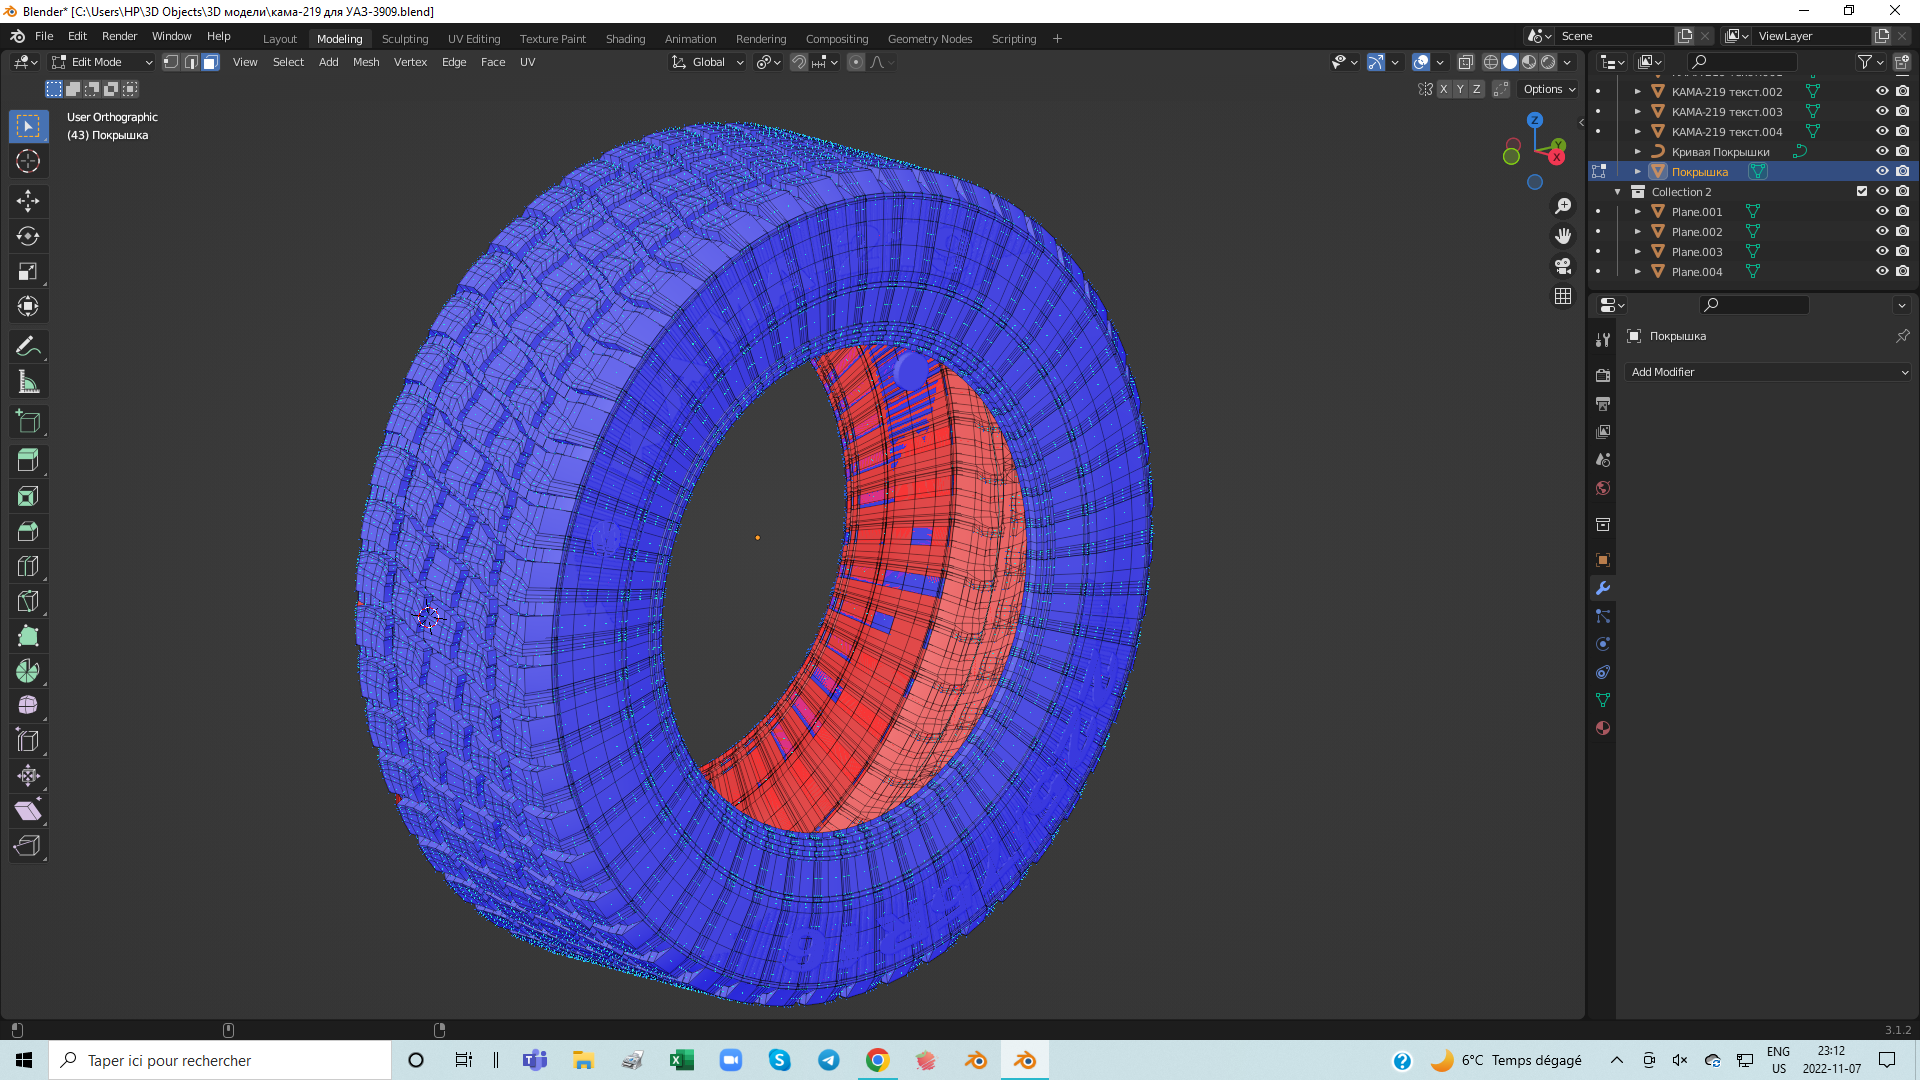Choose the Spin tool
Screen dimensions: 1920x1080
point(28,671)
